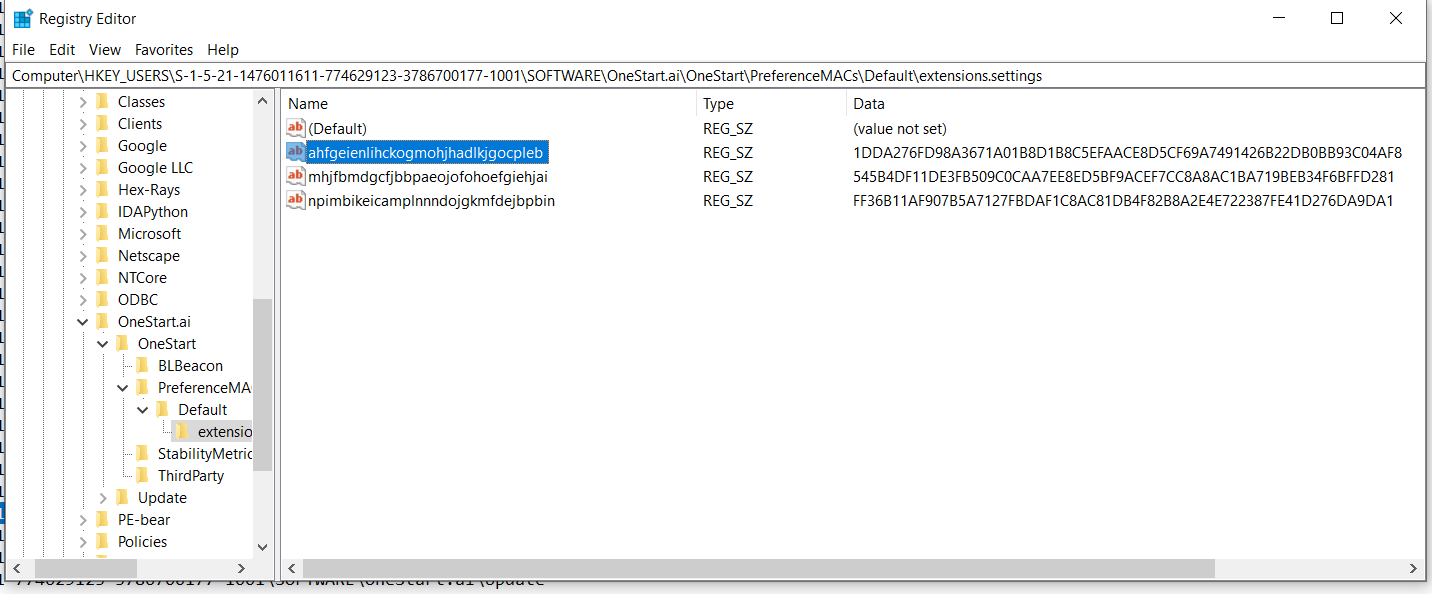Click the Netscape key folder icon

pos(102,255)
